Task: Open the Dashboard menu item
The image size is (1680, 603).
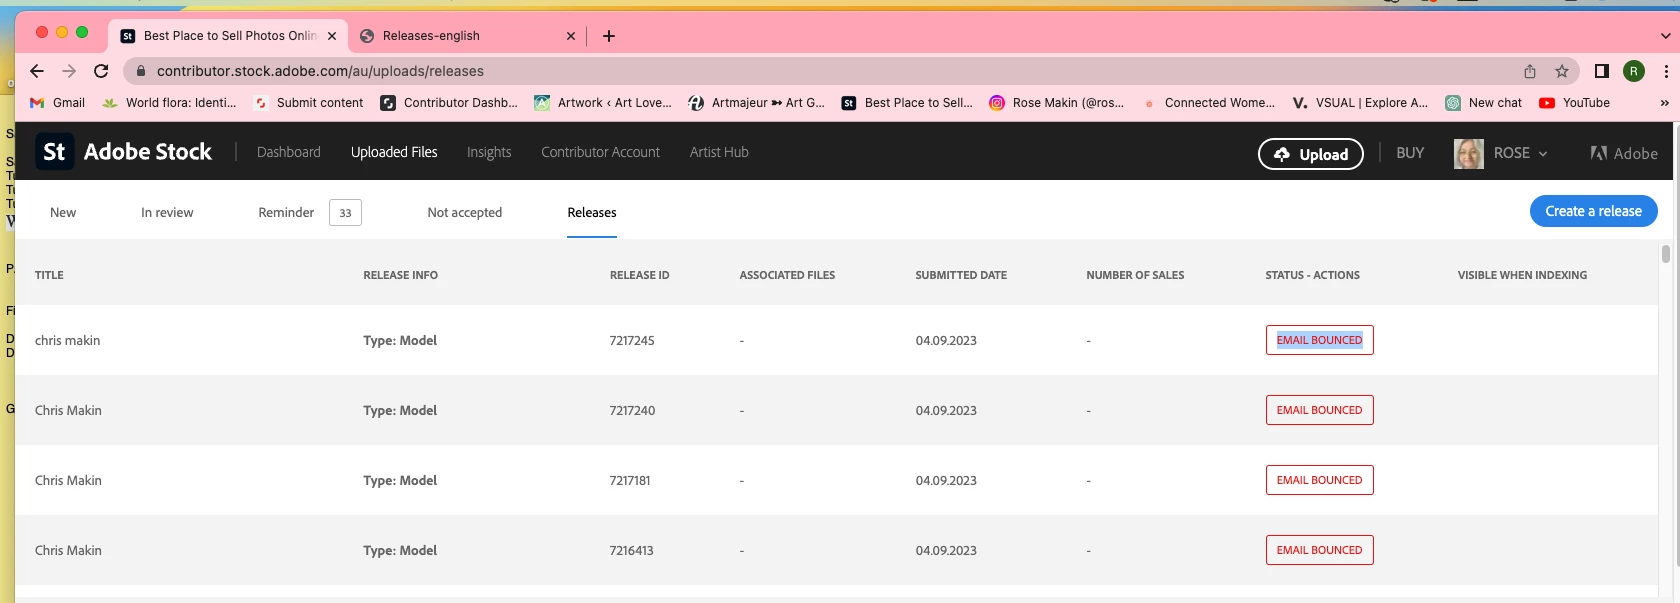Action: [289, 152]
